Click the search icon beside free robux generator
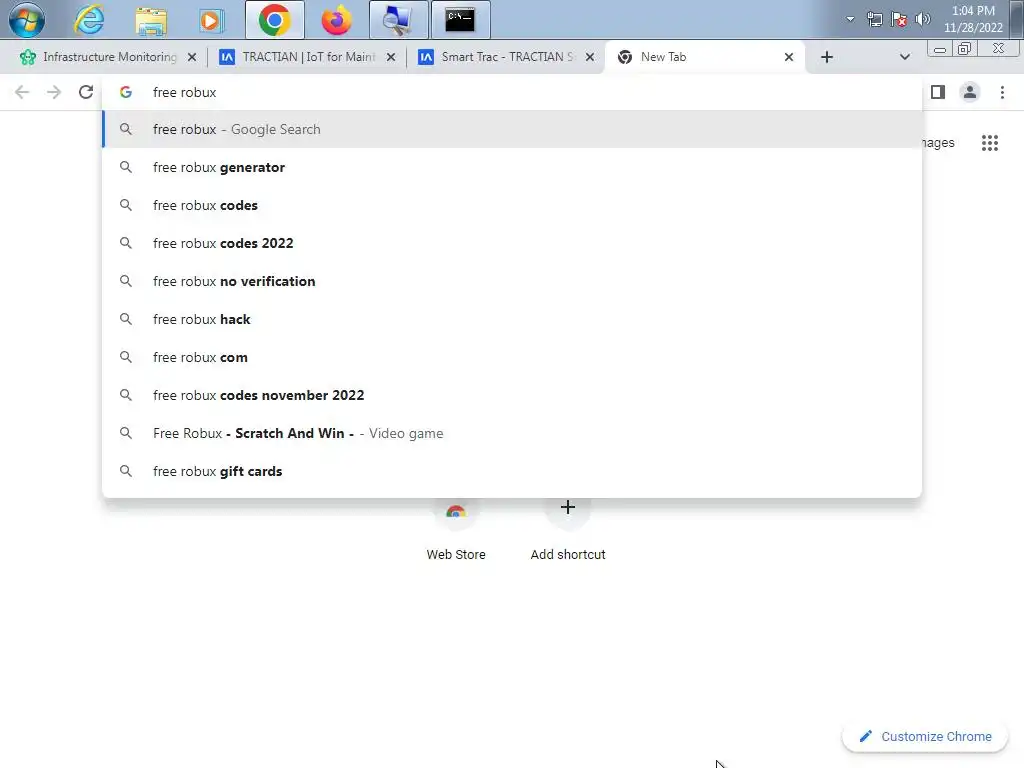The image size is (1024, 768). 126,167
